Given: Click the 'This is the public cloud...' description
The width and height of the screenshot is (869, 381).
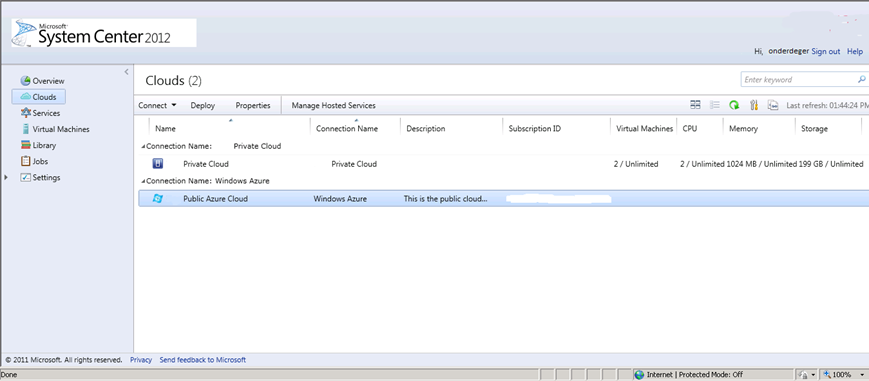Looking at the screenshot, I should click(446, 199).
